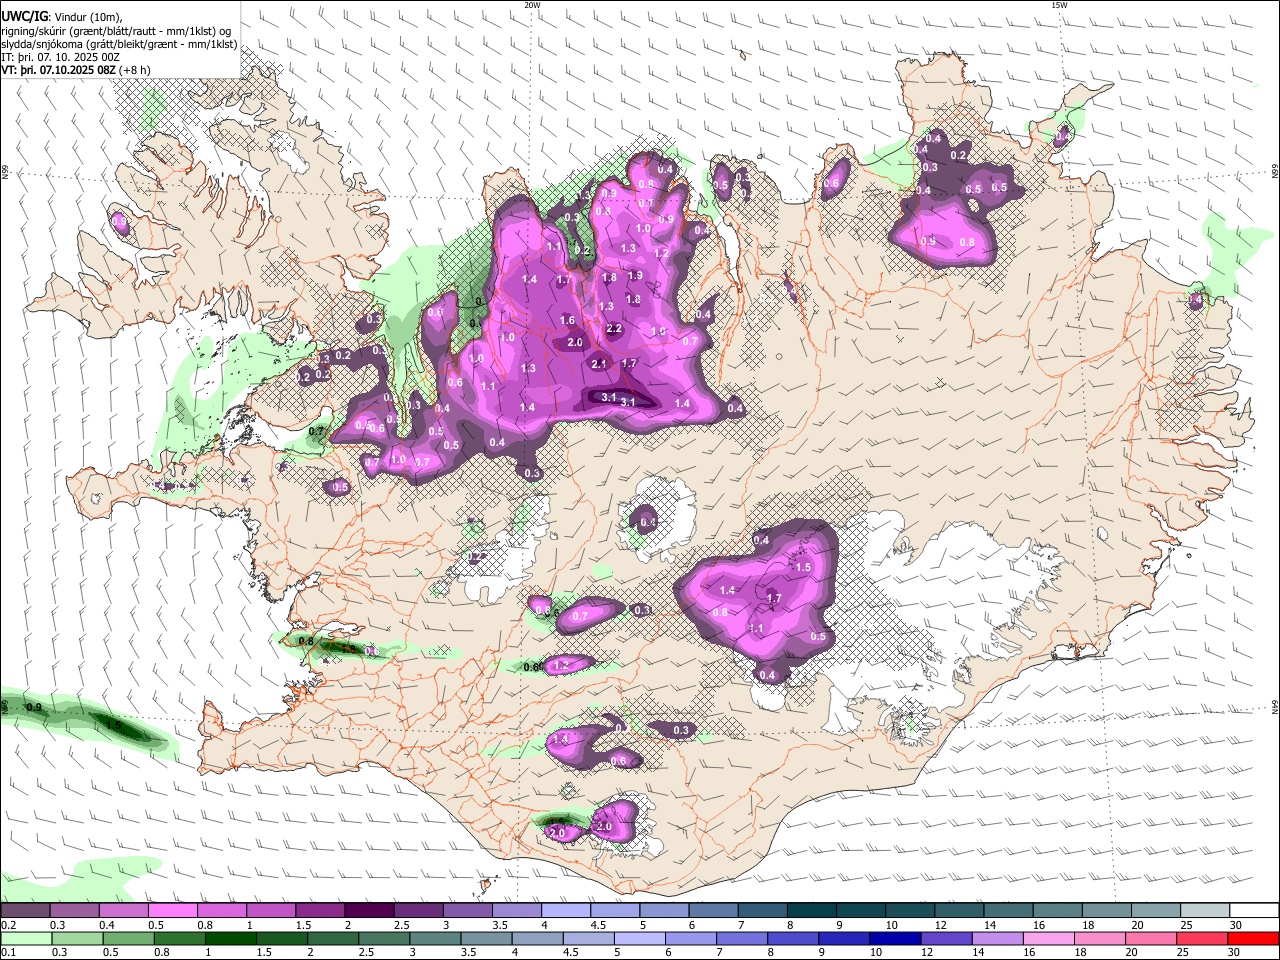Click the light pink 16–18 lower legend swatch
Image resolution: width=1280 pixels, height=960 pixels.
(1047, 939)
